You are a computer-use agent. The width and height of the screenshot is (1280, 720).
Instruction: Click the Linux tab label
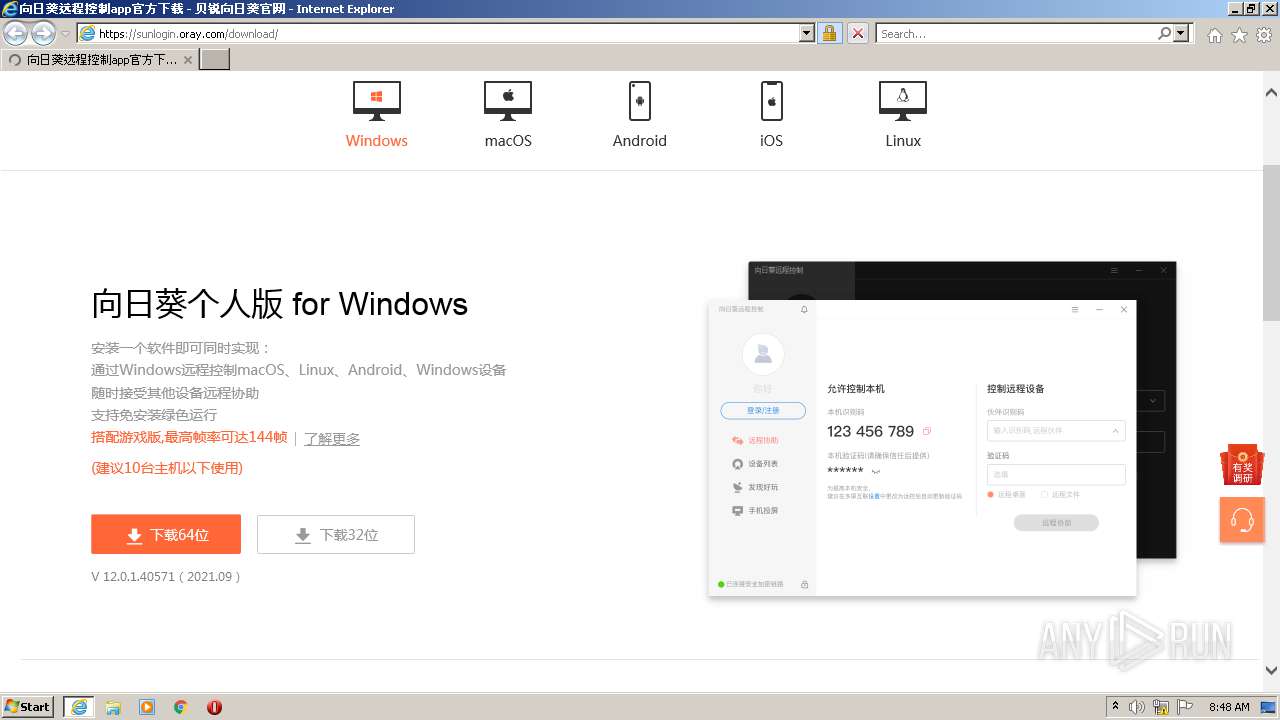pos(903,141)
